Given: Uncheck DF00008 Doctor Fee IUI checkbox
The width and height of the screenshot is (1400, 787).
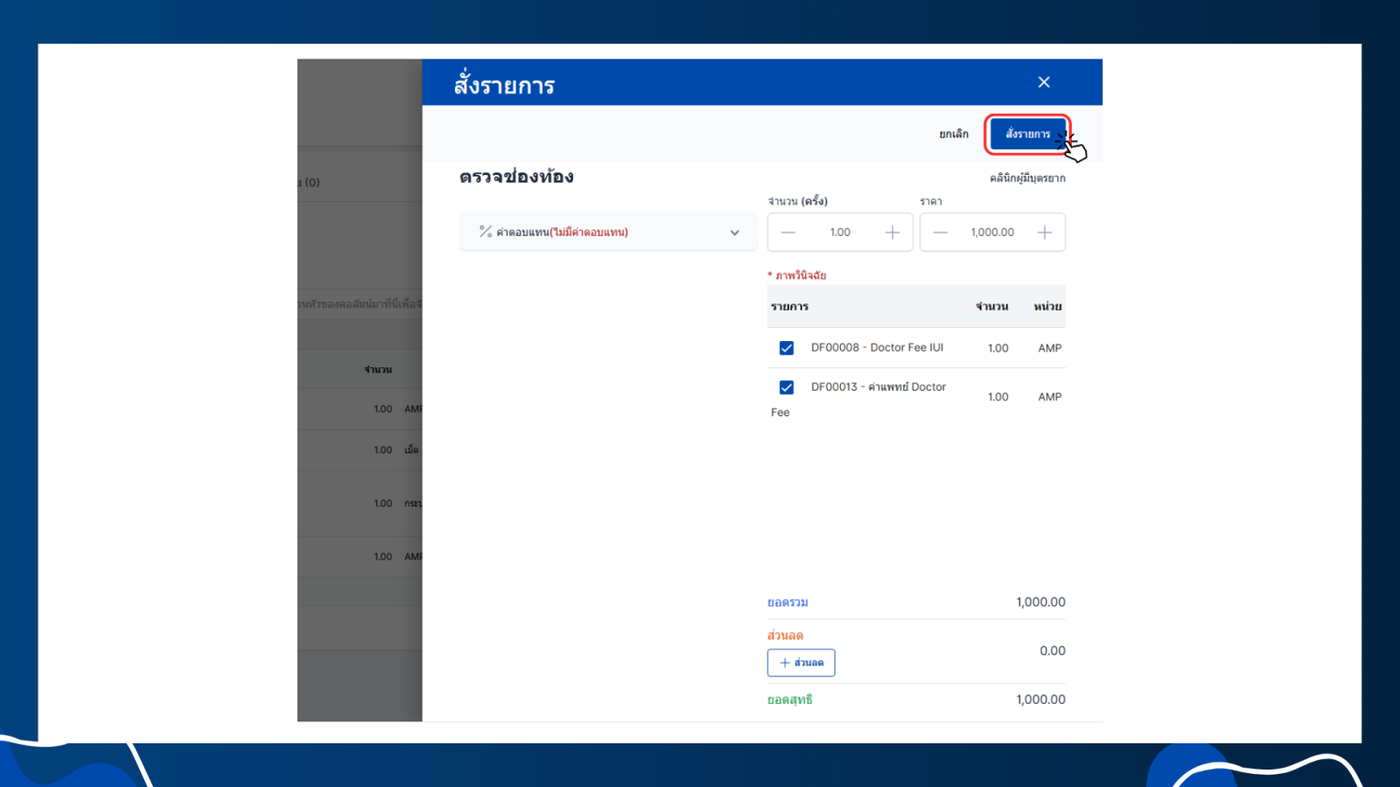Looking at the screenshot, I should pos(786,348).
